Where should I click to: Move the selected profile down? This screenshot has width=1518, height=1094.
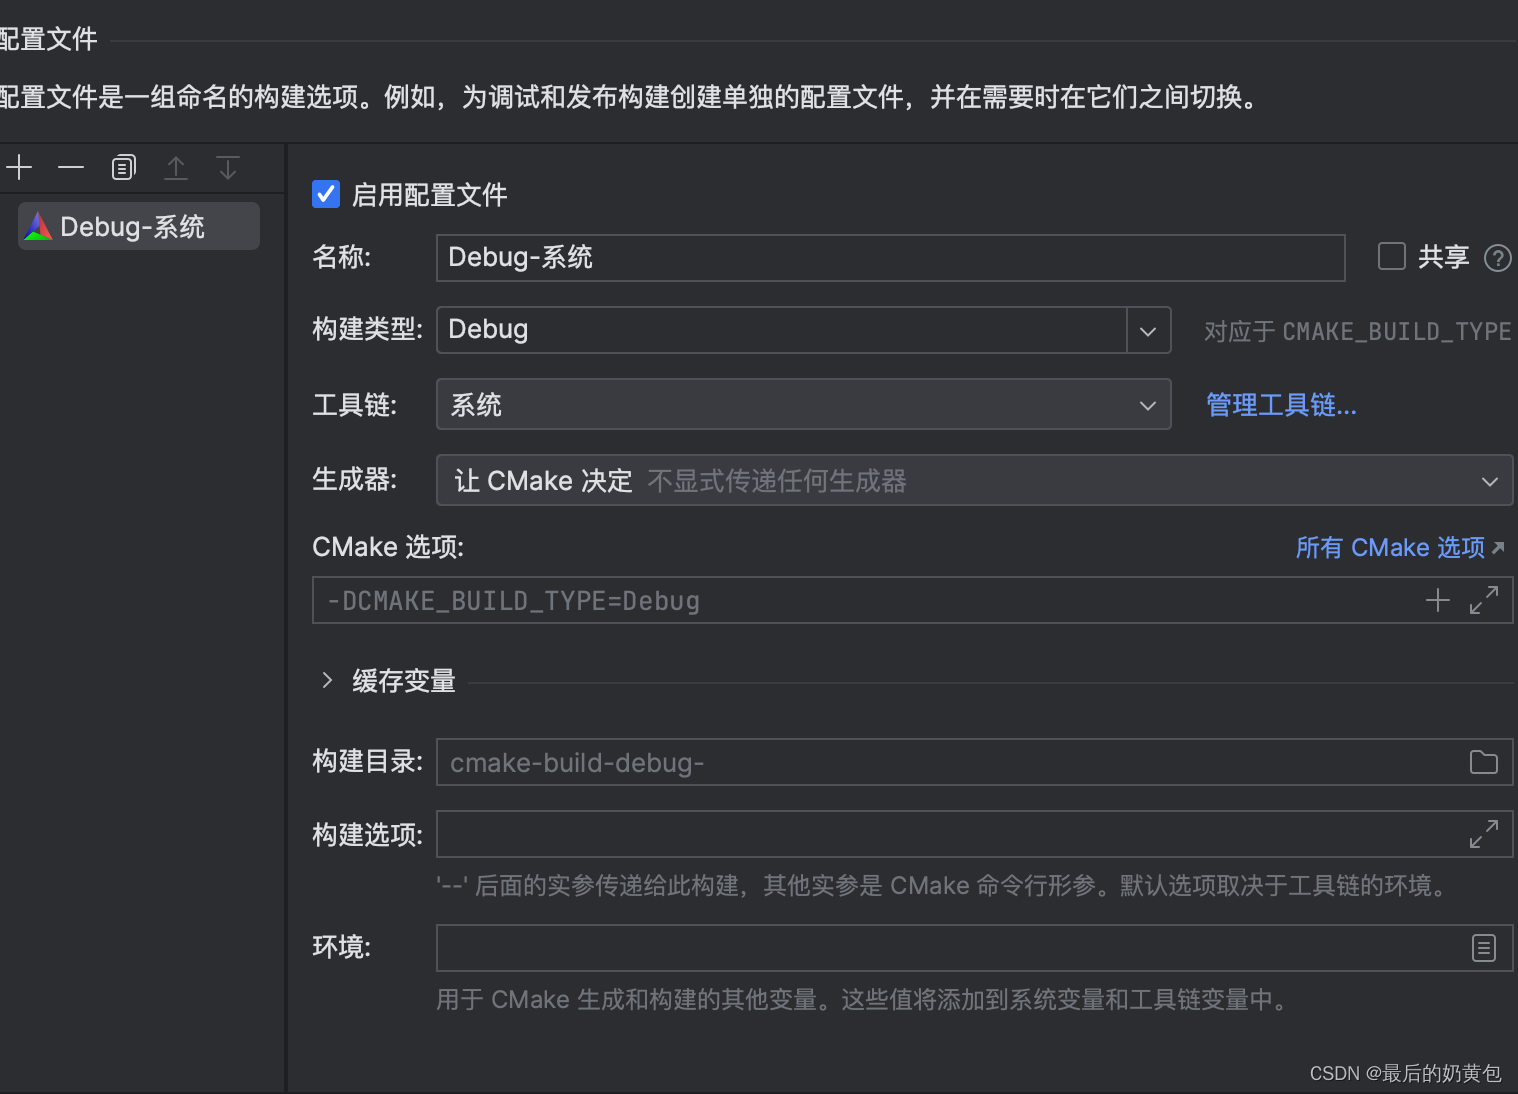pyautogui.click(x=227, y=167)
